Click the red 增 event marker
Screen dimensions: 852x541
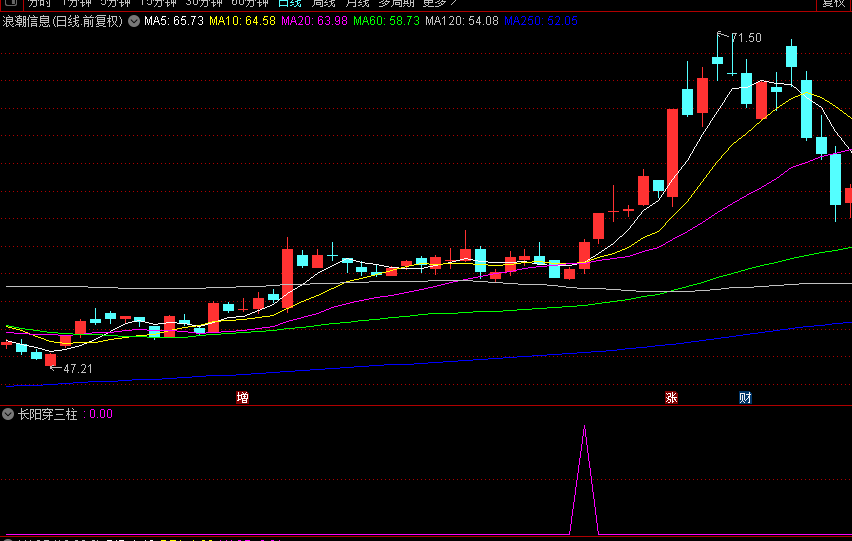click(242, 398)
